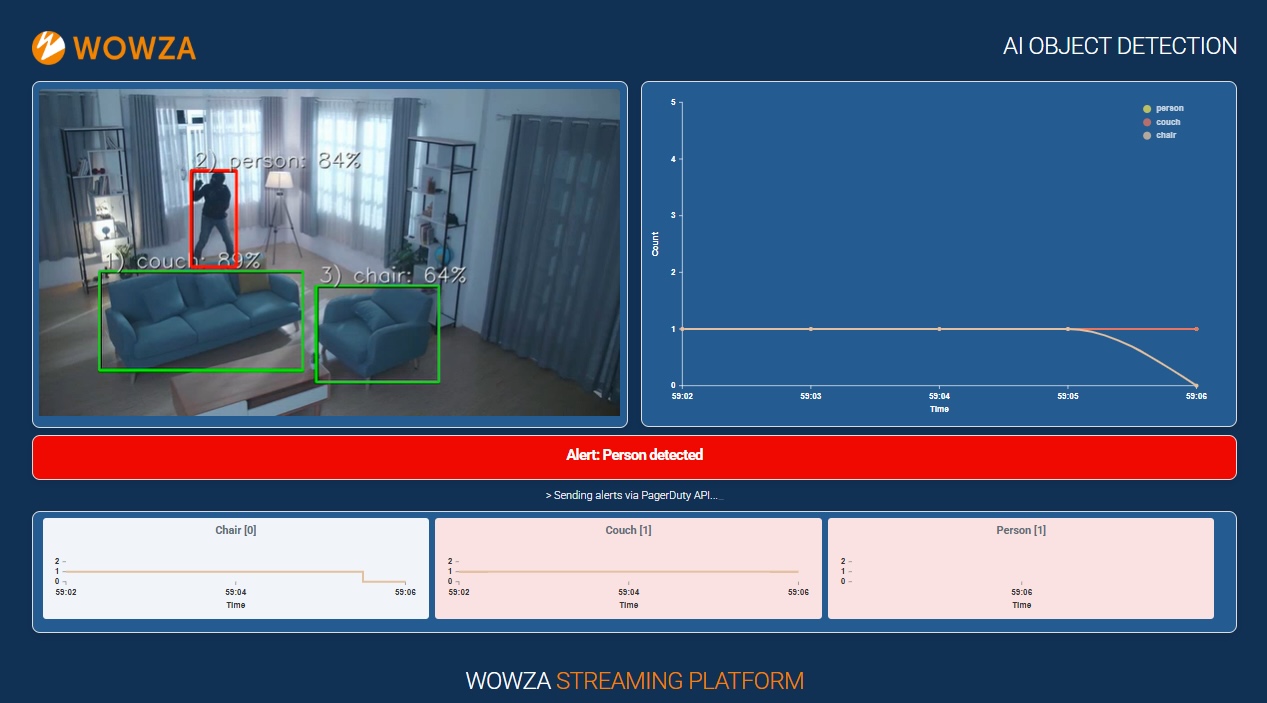This screenshot has height=703, width=1267.
Task: Click the 59:06 label in the Couch chart
Action: (798, 592)
